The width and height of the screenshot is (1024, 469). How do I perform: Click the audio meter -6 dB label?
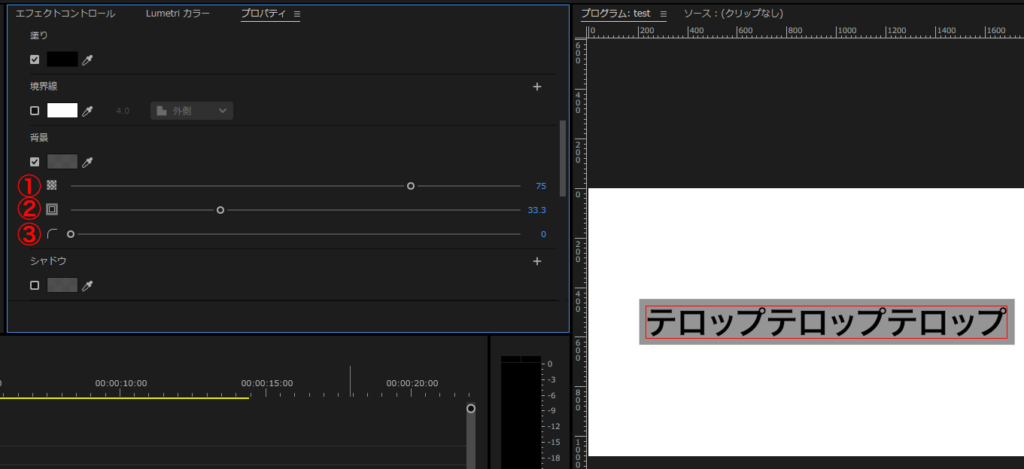pos(552,395)
